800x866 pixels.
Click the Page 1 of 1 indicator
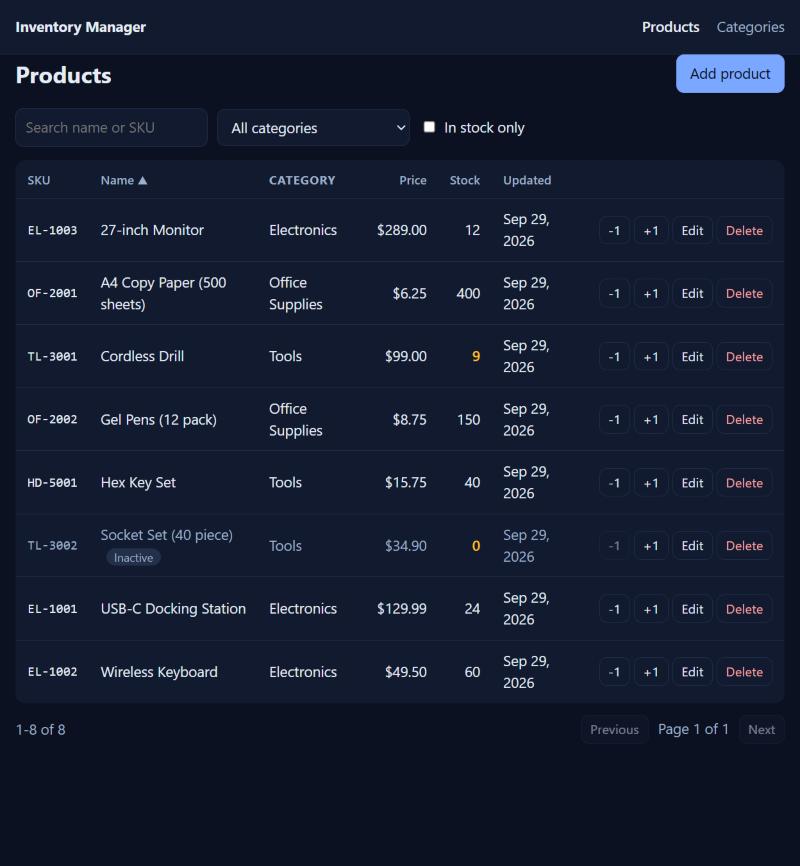click(693, 730)
